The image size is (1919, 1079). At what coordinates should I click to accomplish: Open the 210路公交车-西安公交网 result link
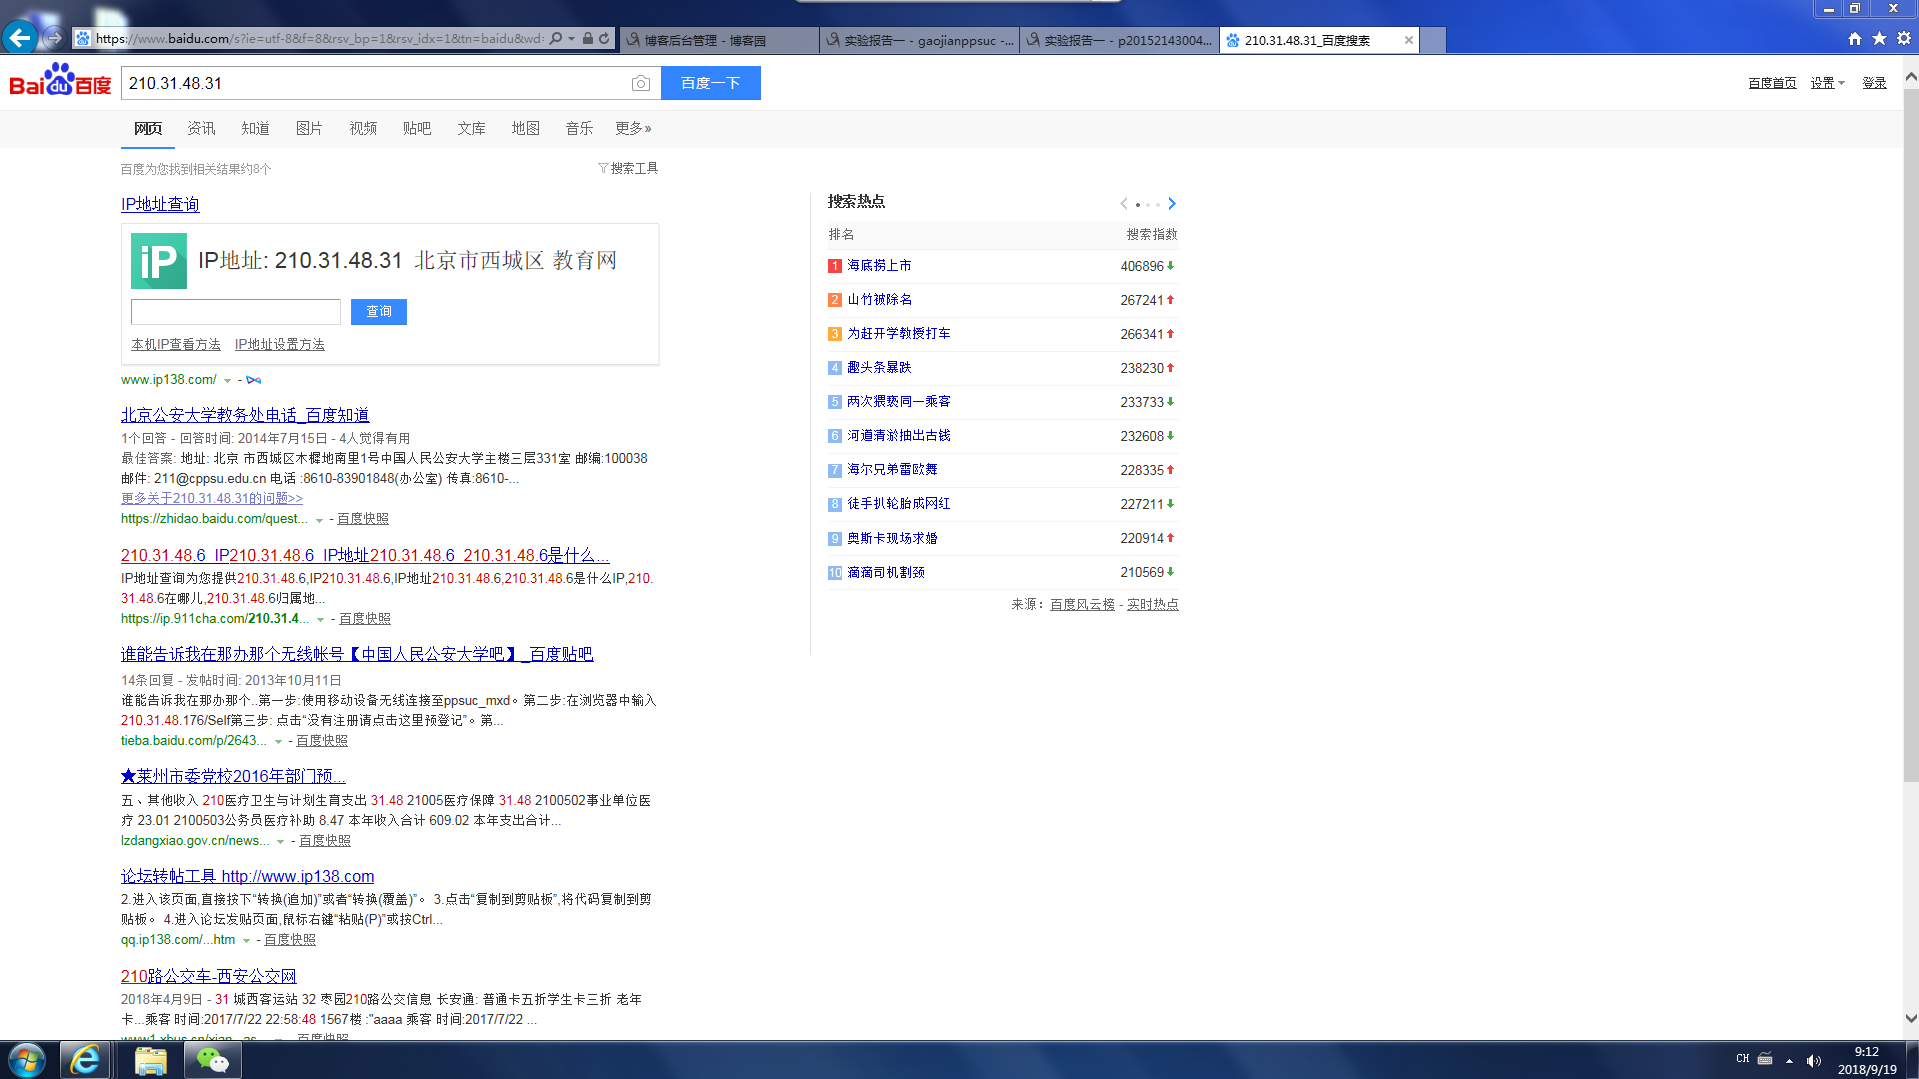[x=209, y=976]
